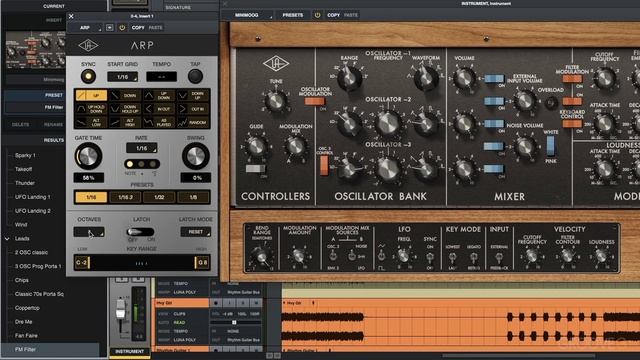Toggle the OSC 3 Control switch
This screenshot has width=640, height=360.
click(324, 165)
